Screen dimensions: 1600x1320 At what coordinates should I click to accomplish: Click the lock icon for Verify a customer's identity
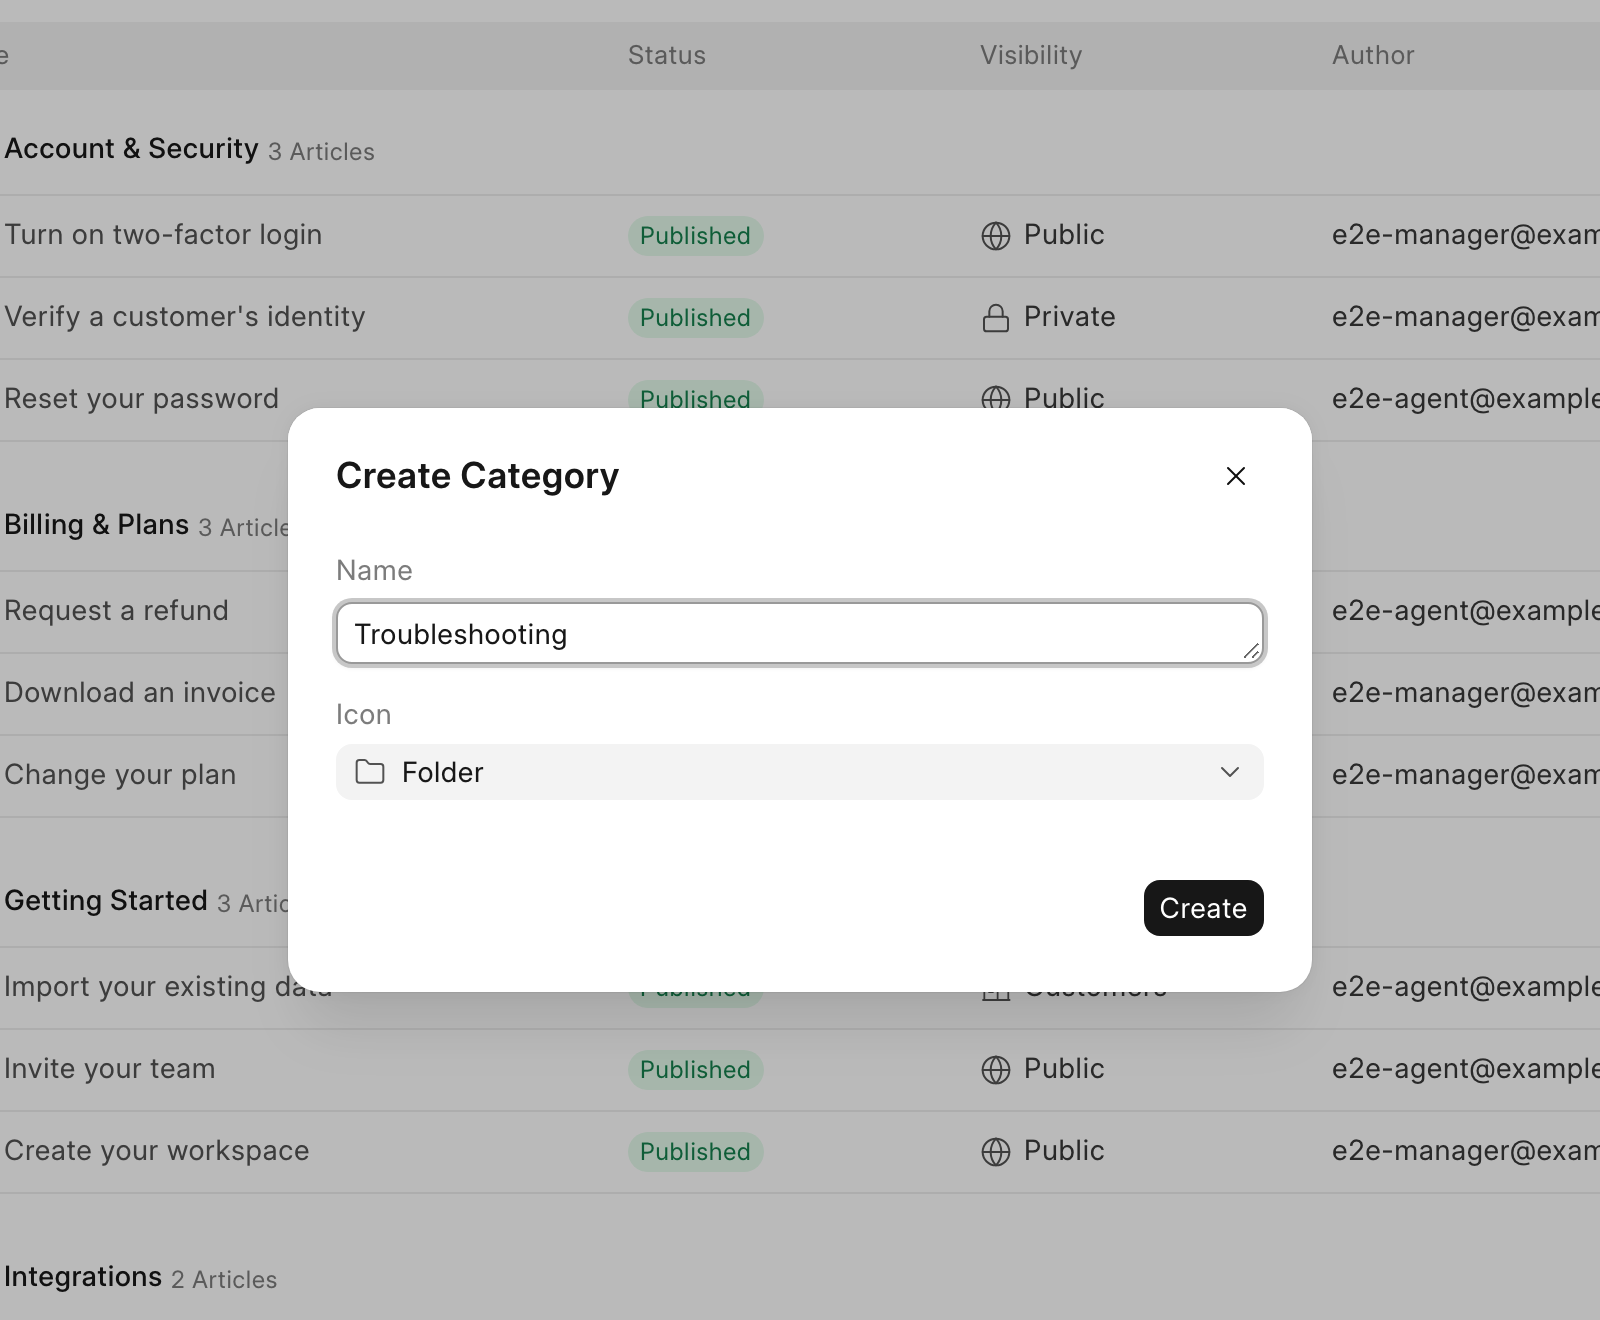coord(996,318)
